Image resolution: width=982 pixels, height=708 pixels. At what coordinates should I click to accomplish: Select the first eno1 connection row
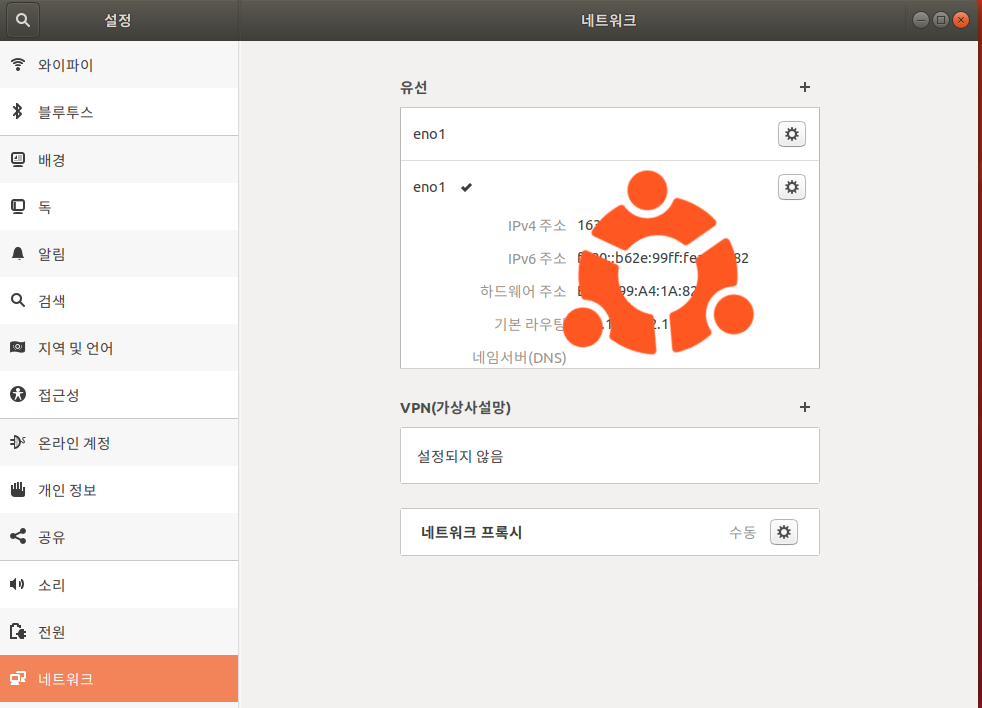[x=610, y=134]
